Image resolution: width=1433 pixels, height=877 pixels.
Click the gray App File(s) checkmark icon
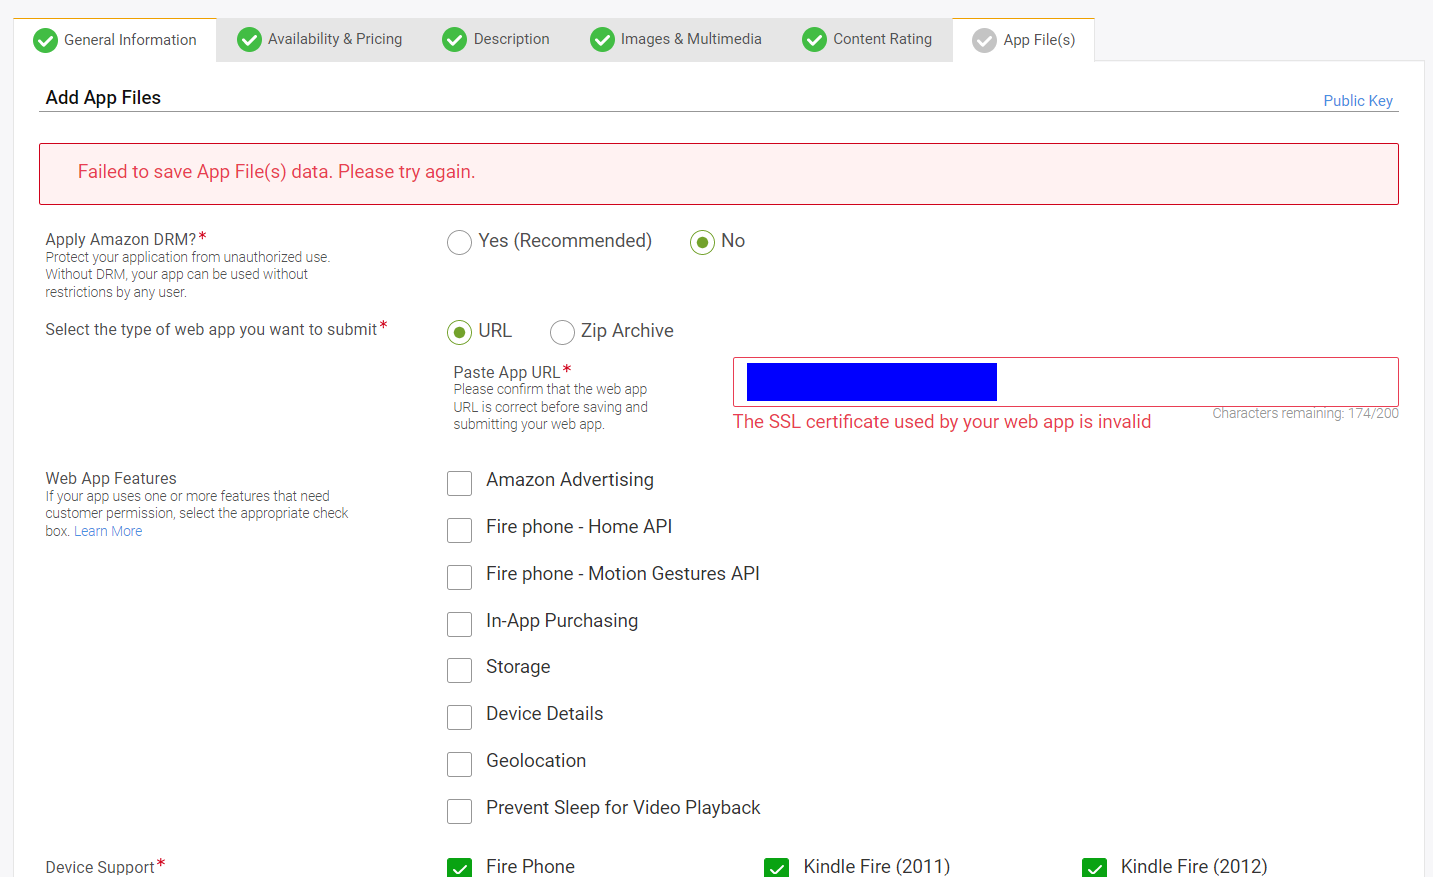pos(985,40)
